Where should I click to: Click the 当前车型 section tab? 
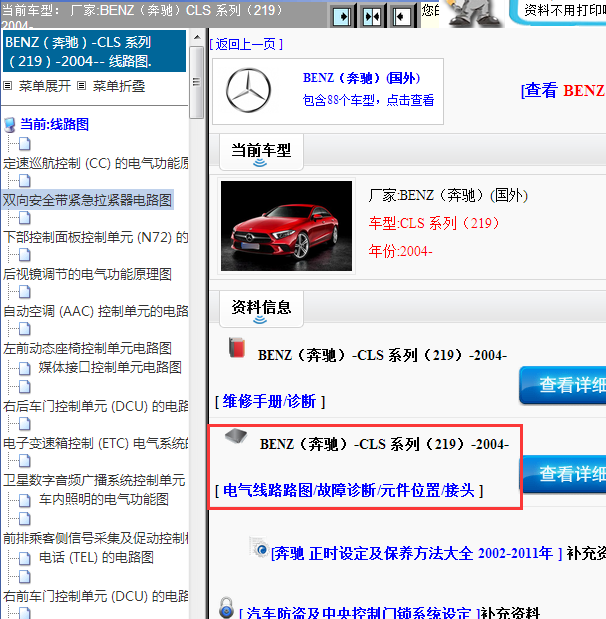[261, 152]
